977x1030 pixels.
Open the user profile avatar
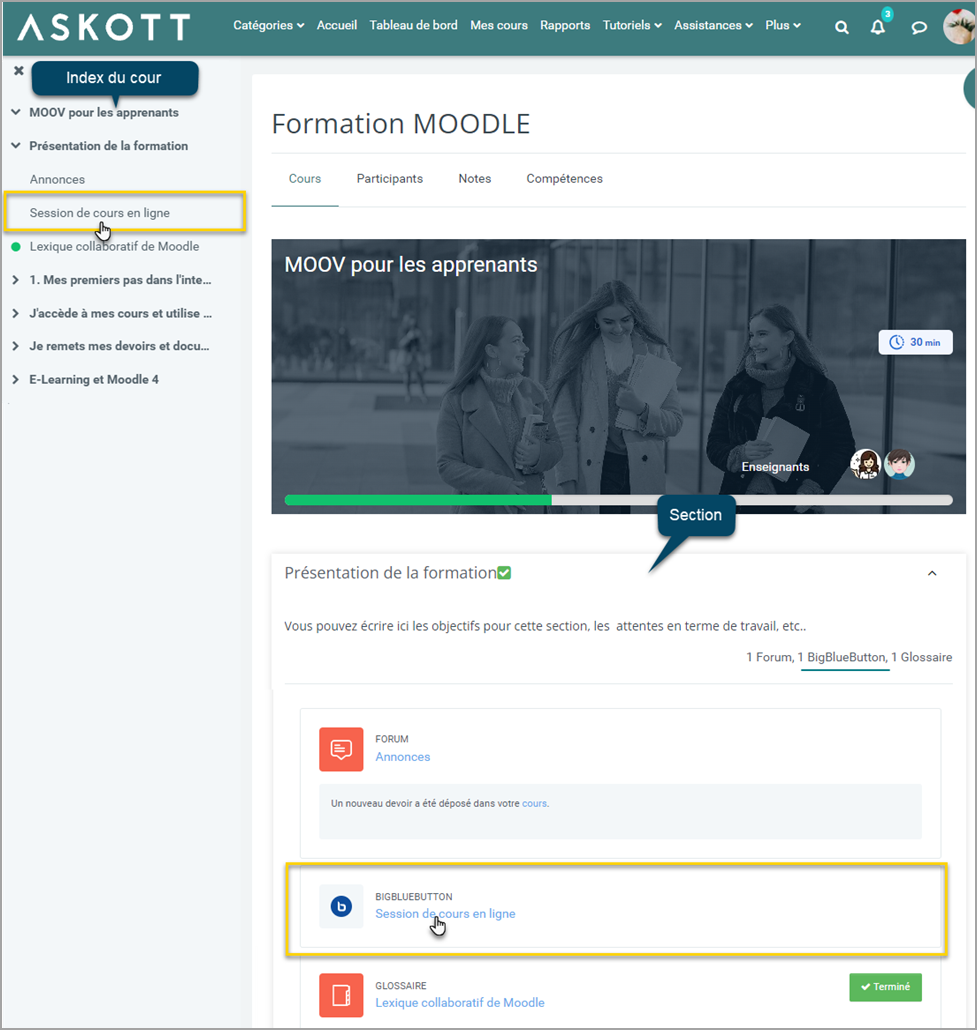tap(959, 27)
